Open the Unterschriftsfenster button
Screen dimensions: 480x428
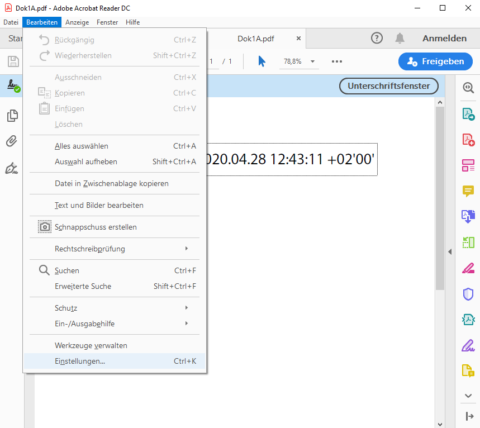(389, 86)
